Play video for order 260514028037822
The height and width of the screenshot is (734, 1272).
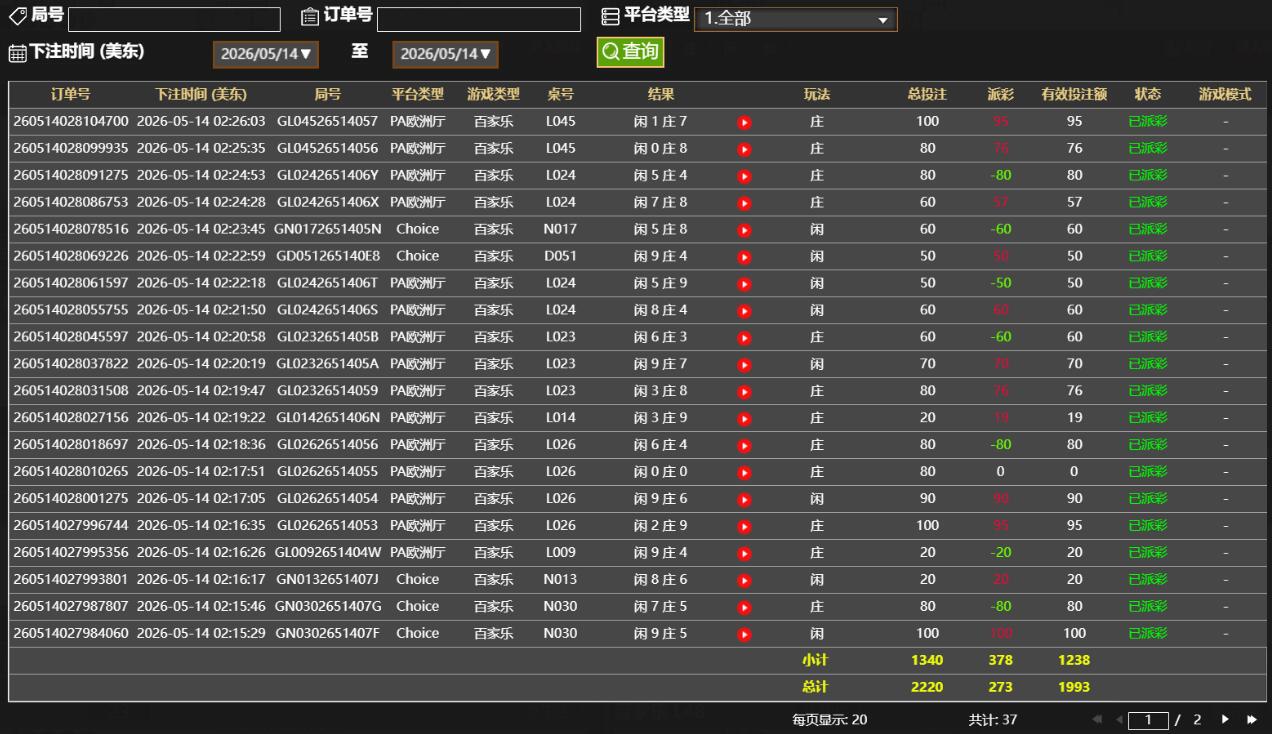(744, 365)
